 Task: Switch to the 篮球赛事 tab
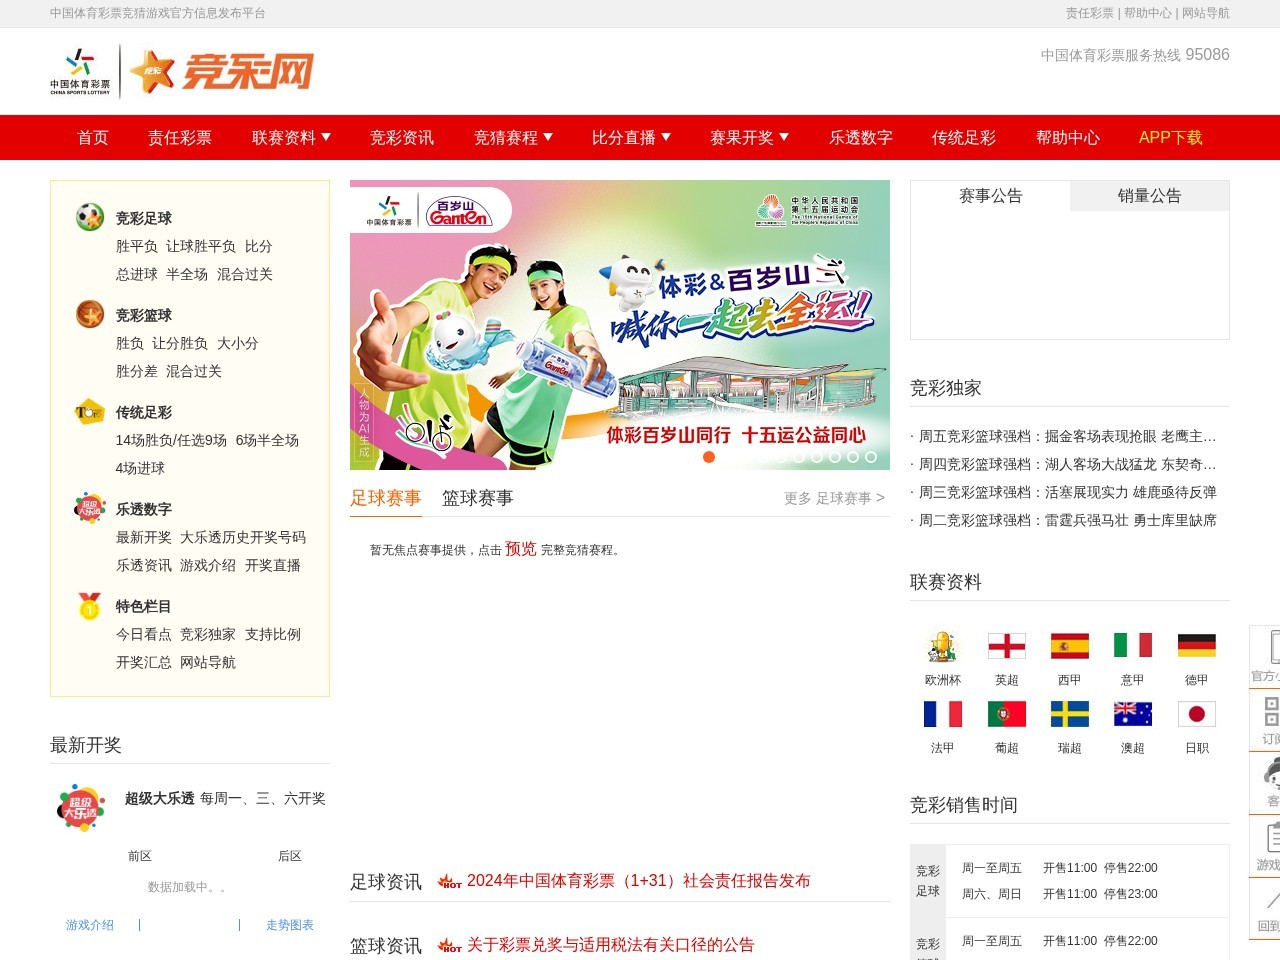477,498
